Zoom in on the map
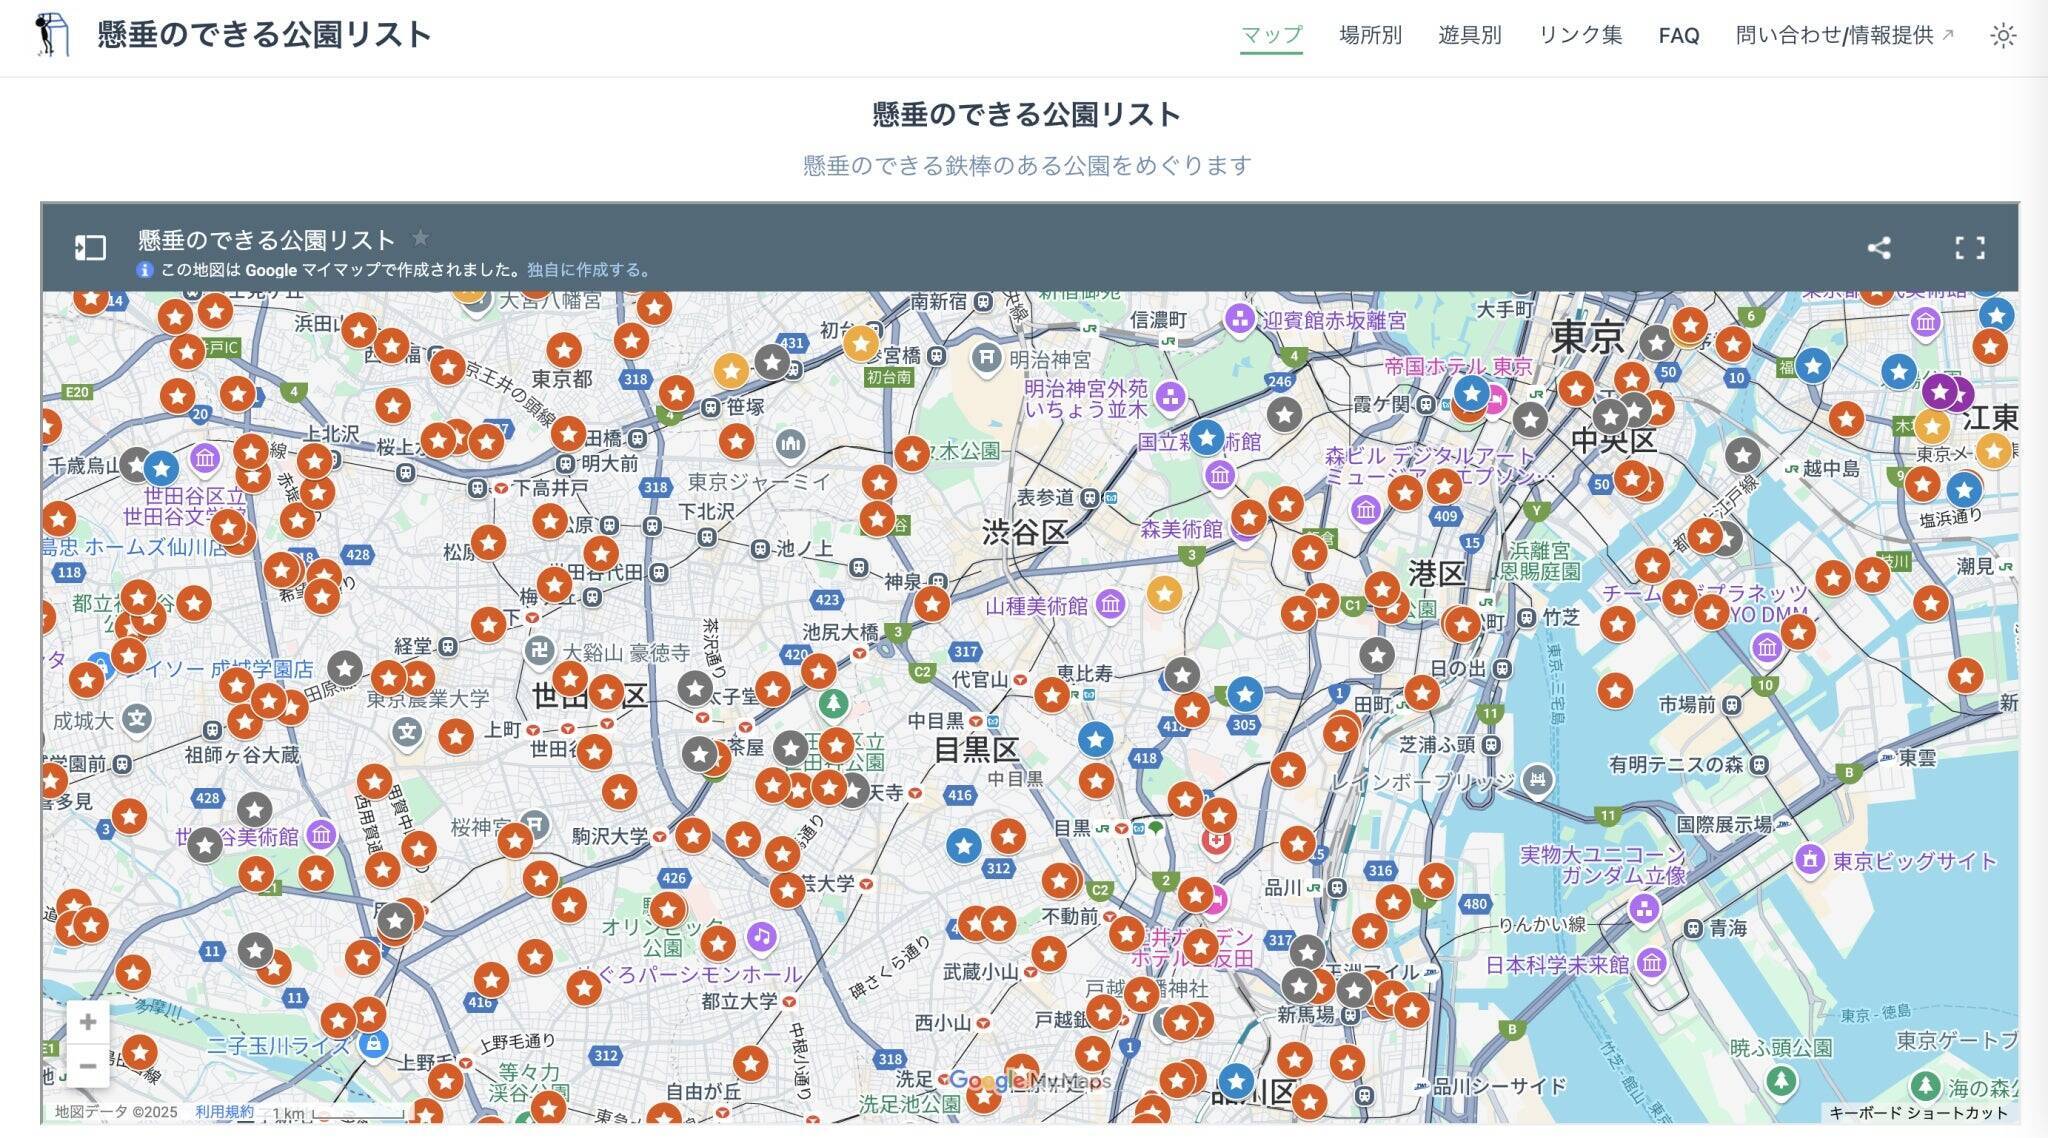2048x1138 pixels. 88,1022
